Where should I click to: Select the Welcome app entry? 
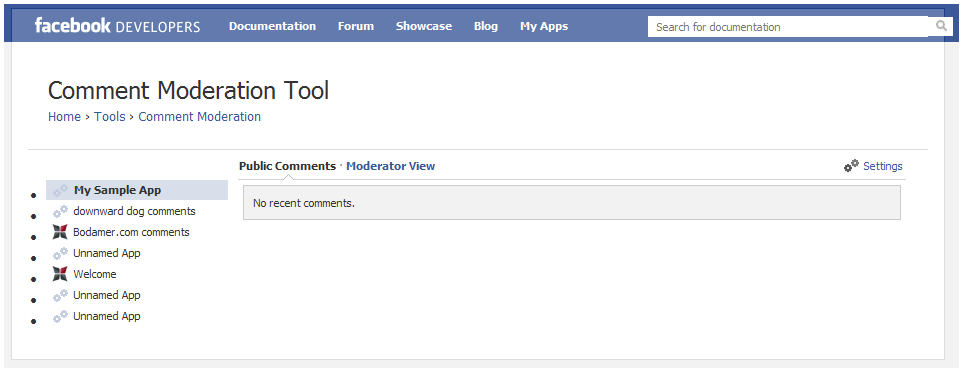pyautogui.click(x=95, y=274)
